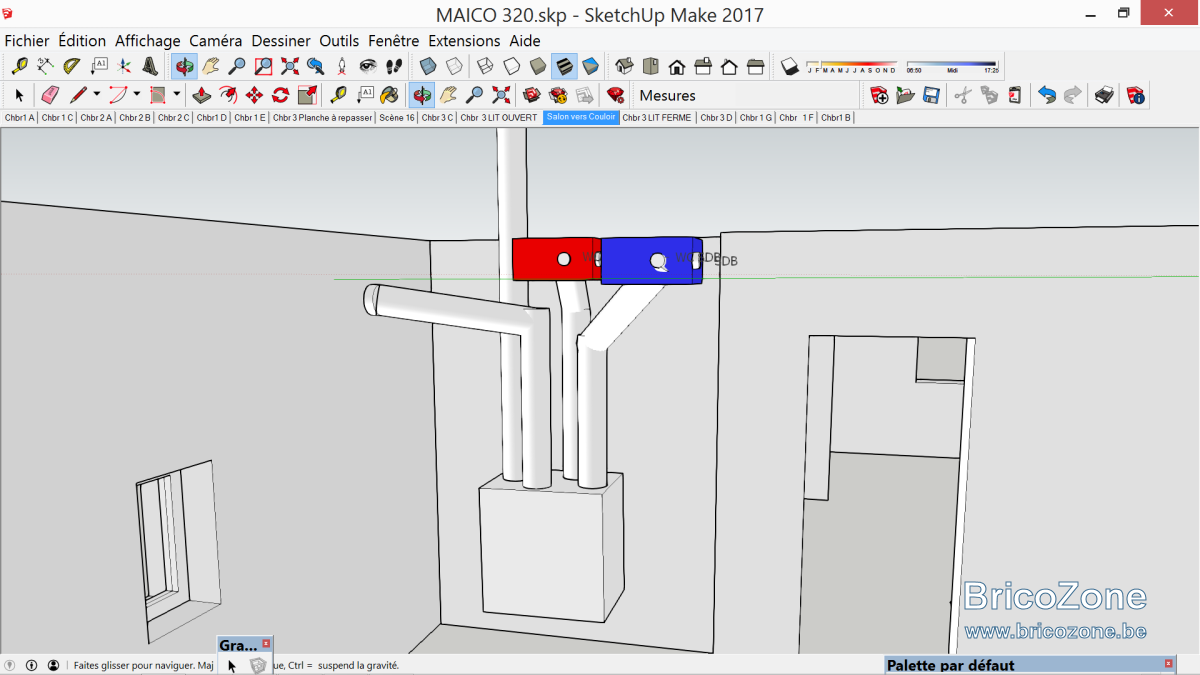Undo the last action
Image resolution: width=1200 pixels, height=675 pixels.
pos(1047,95)
